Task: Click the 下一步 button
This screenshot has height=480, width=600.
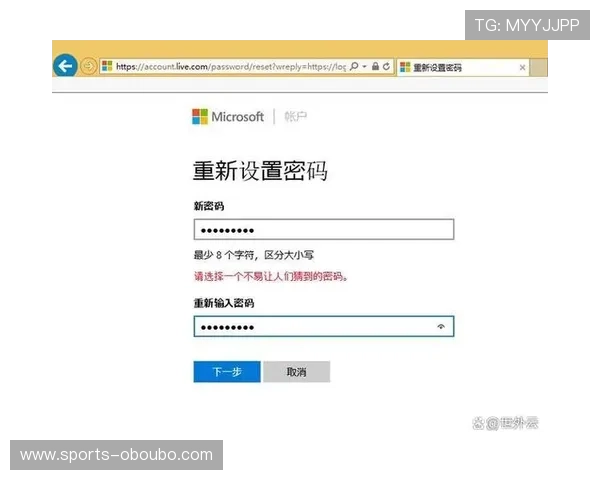Action: pyautogui.click(x=227, y=372)
